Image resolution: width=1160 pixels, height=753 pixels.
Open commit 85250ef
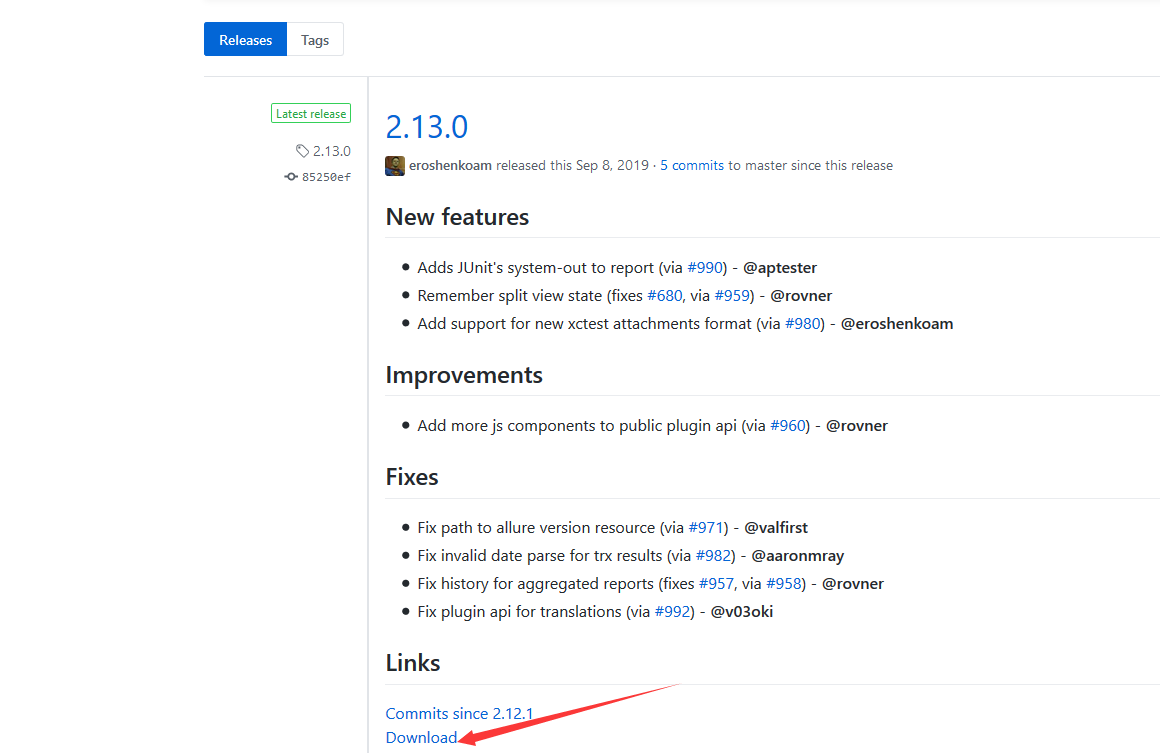click(326, 178)
